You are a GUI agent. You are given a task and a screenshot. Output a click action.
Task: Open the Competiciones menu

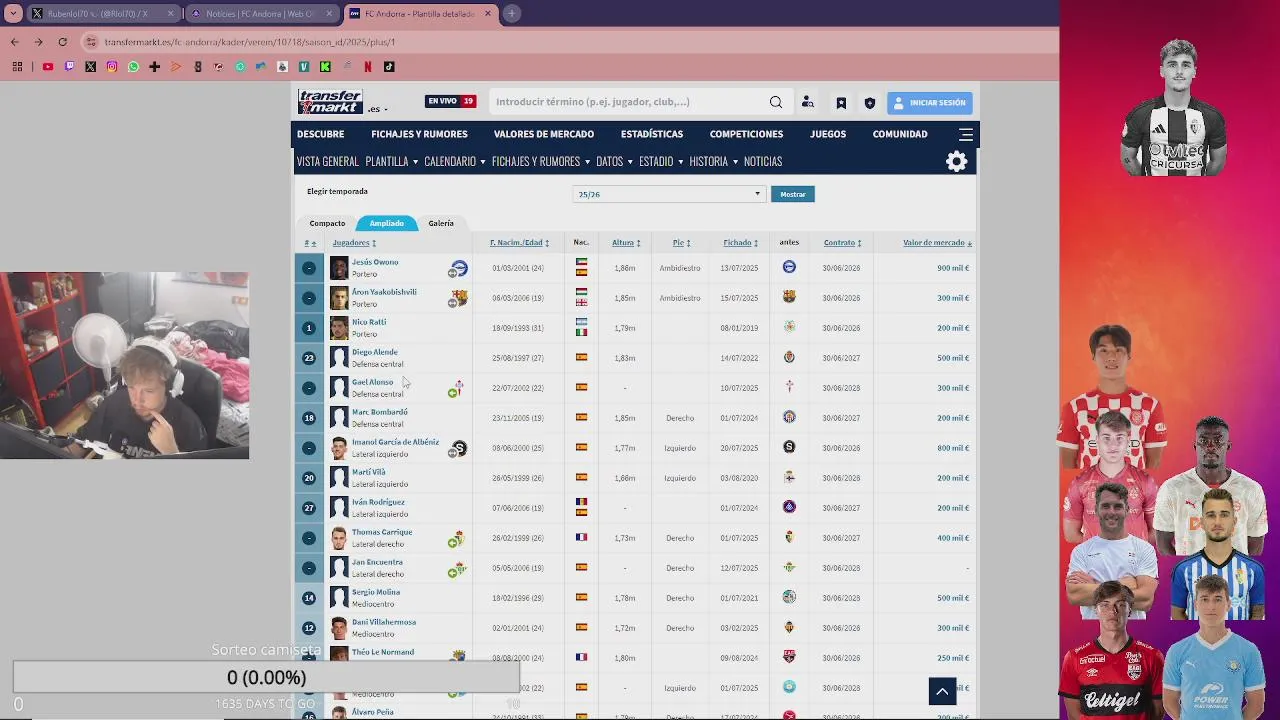coord(746,134)
